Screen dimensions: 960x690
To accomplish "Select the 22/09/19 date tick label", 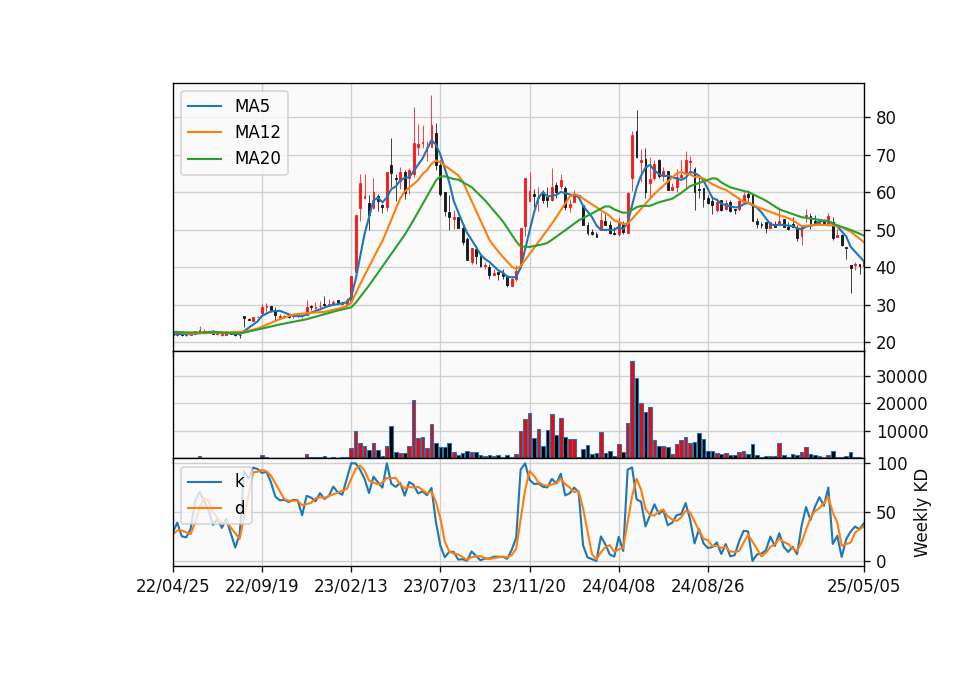I will [262, 587].
